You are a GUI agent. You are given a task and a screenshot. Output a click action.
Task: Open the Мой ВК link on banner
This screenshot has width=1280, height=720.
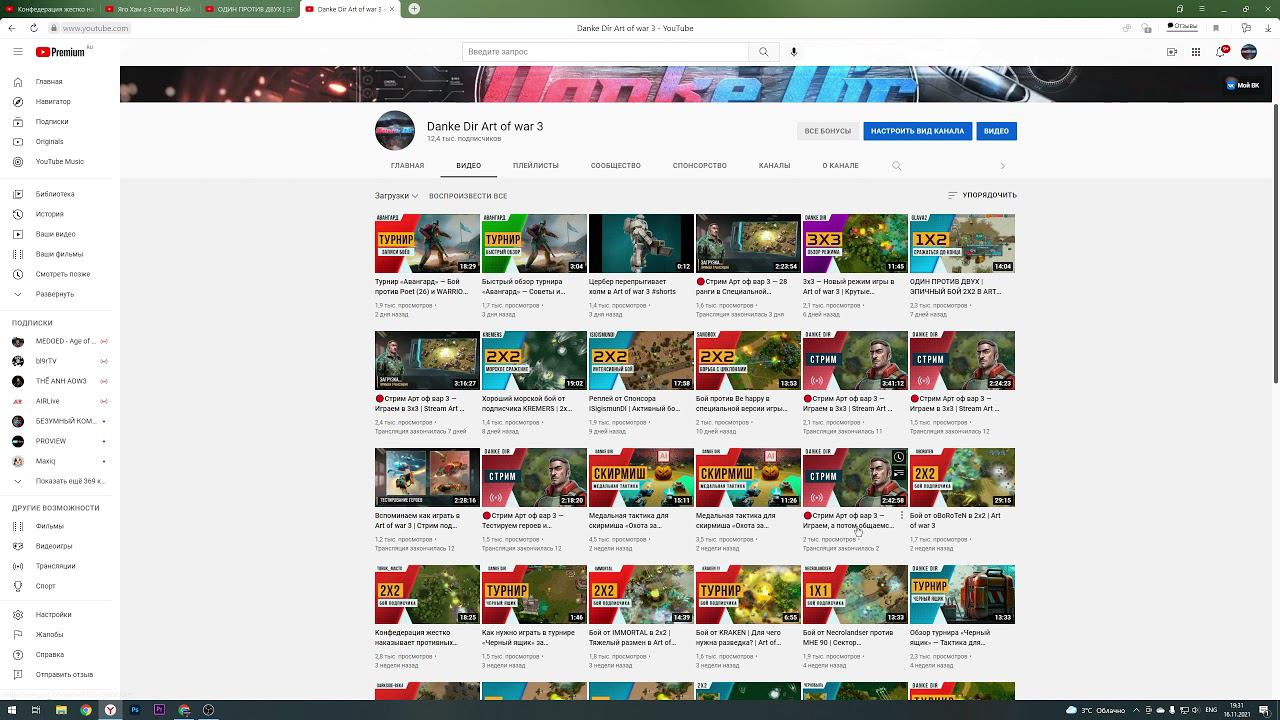(x=1244, y=86)
